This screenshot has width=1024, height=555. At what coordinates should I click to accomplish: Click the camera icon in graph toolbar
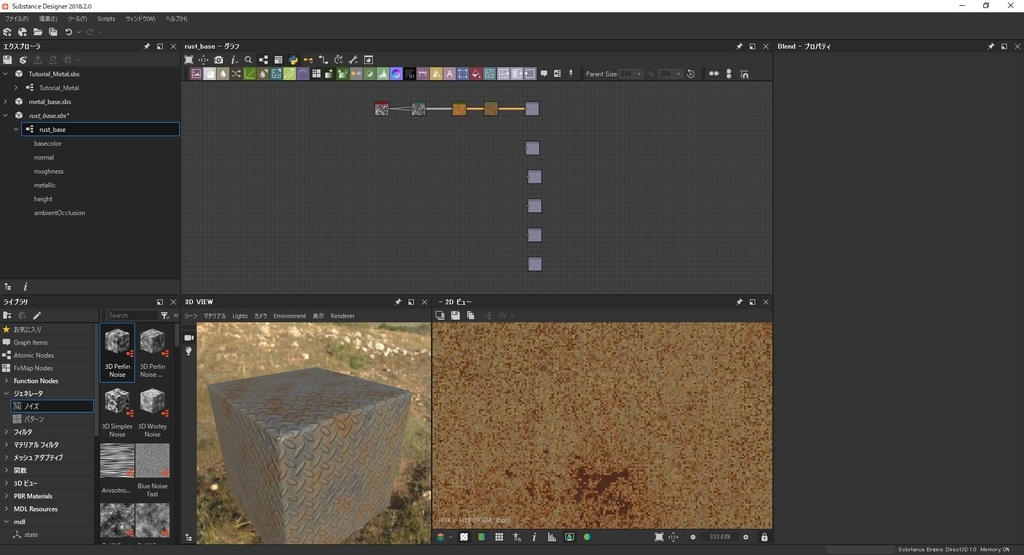219,60
